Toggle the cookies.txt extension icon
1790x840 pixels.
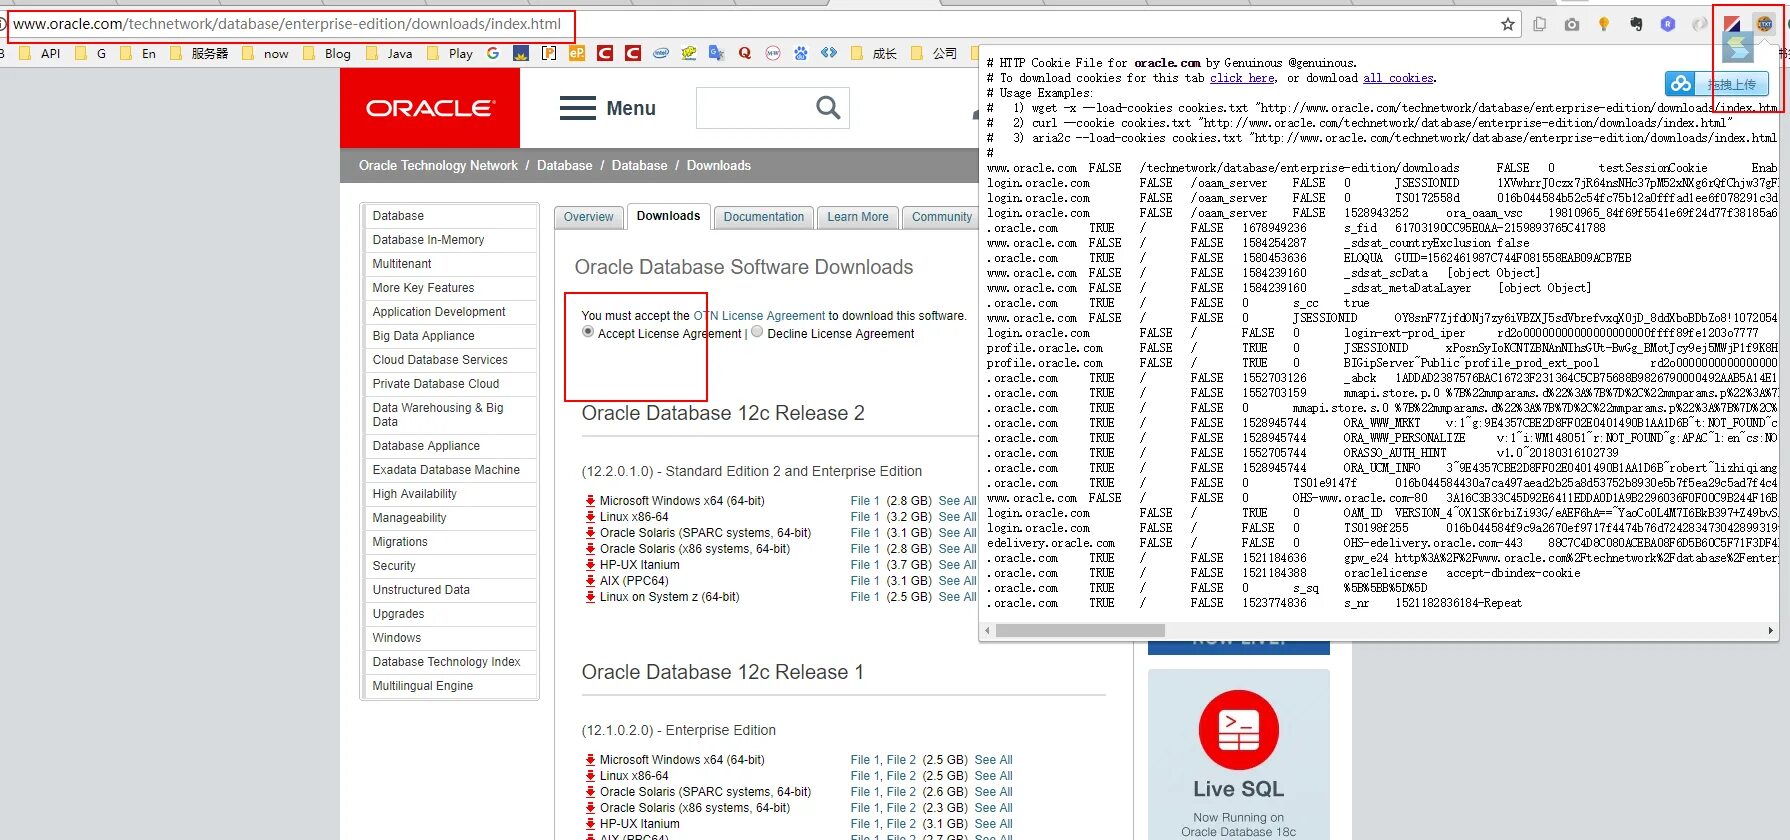1765,24
